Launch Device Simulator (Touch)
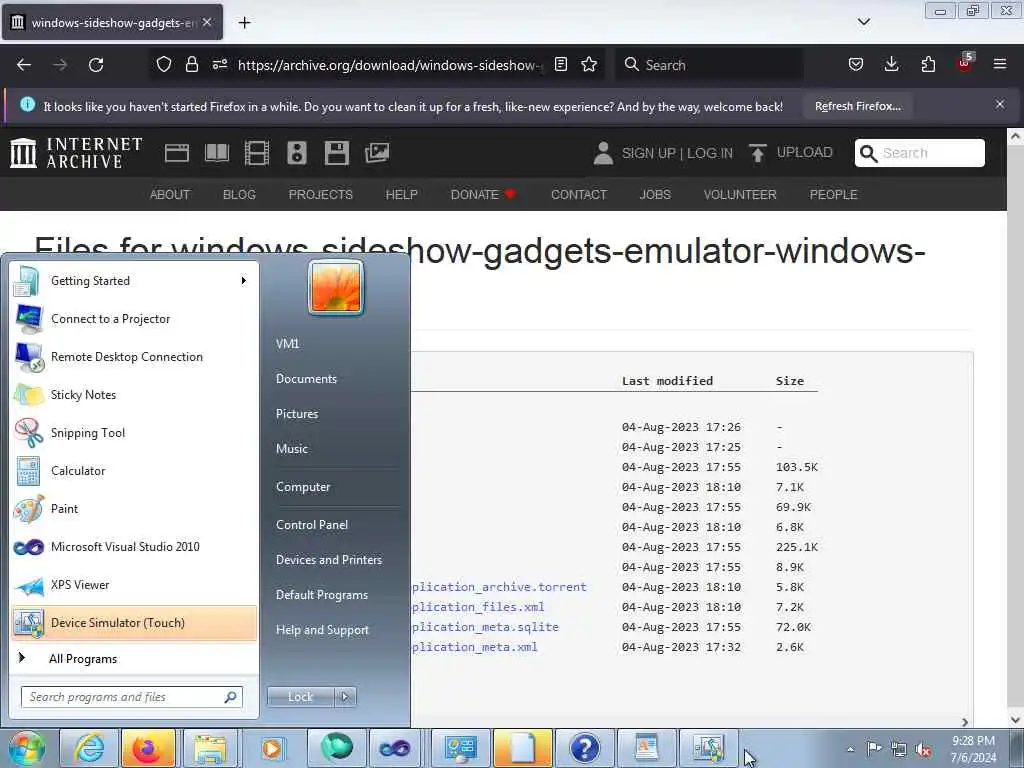This screenshot has width=1024, height=768. pyautogui.click(x=134, y=623)
